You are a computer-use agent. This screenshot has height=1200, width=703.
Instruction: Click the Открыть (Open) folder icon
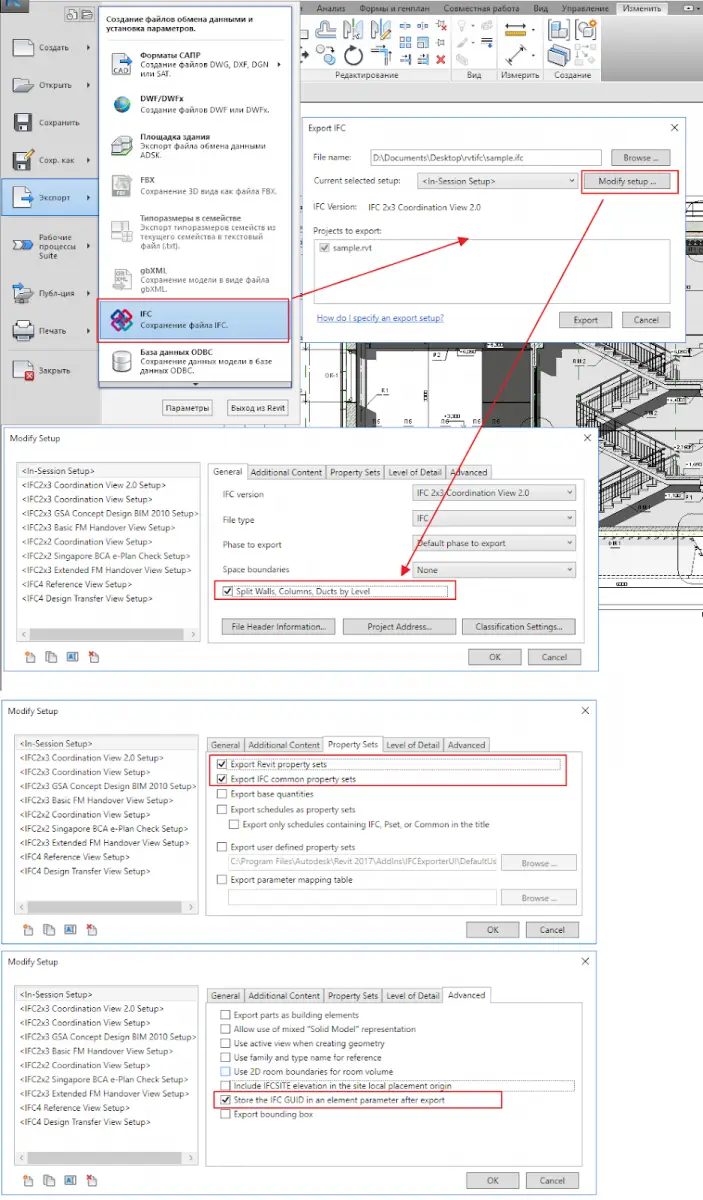[25, 85]
